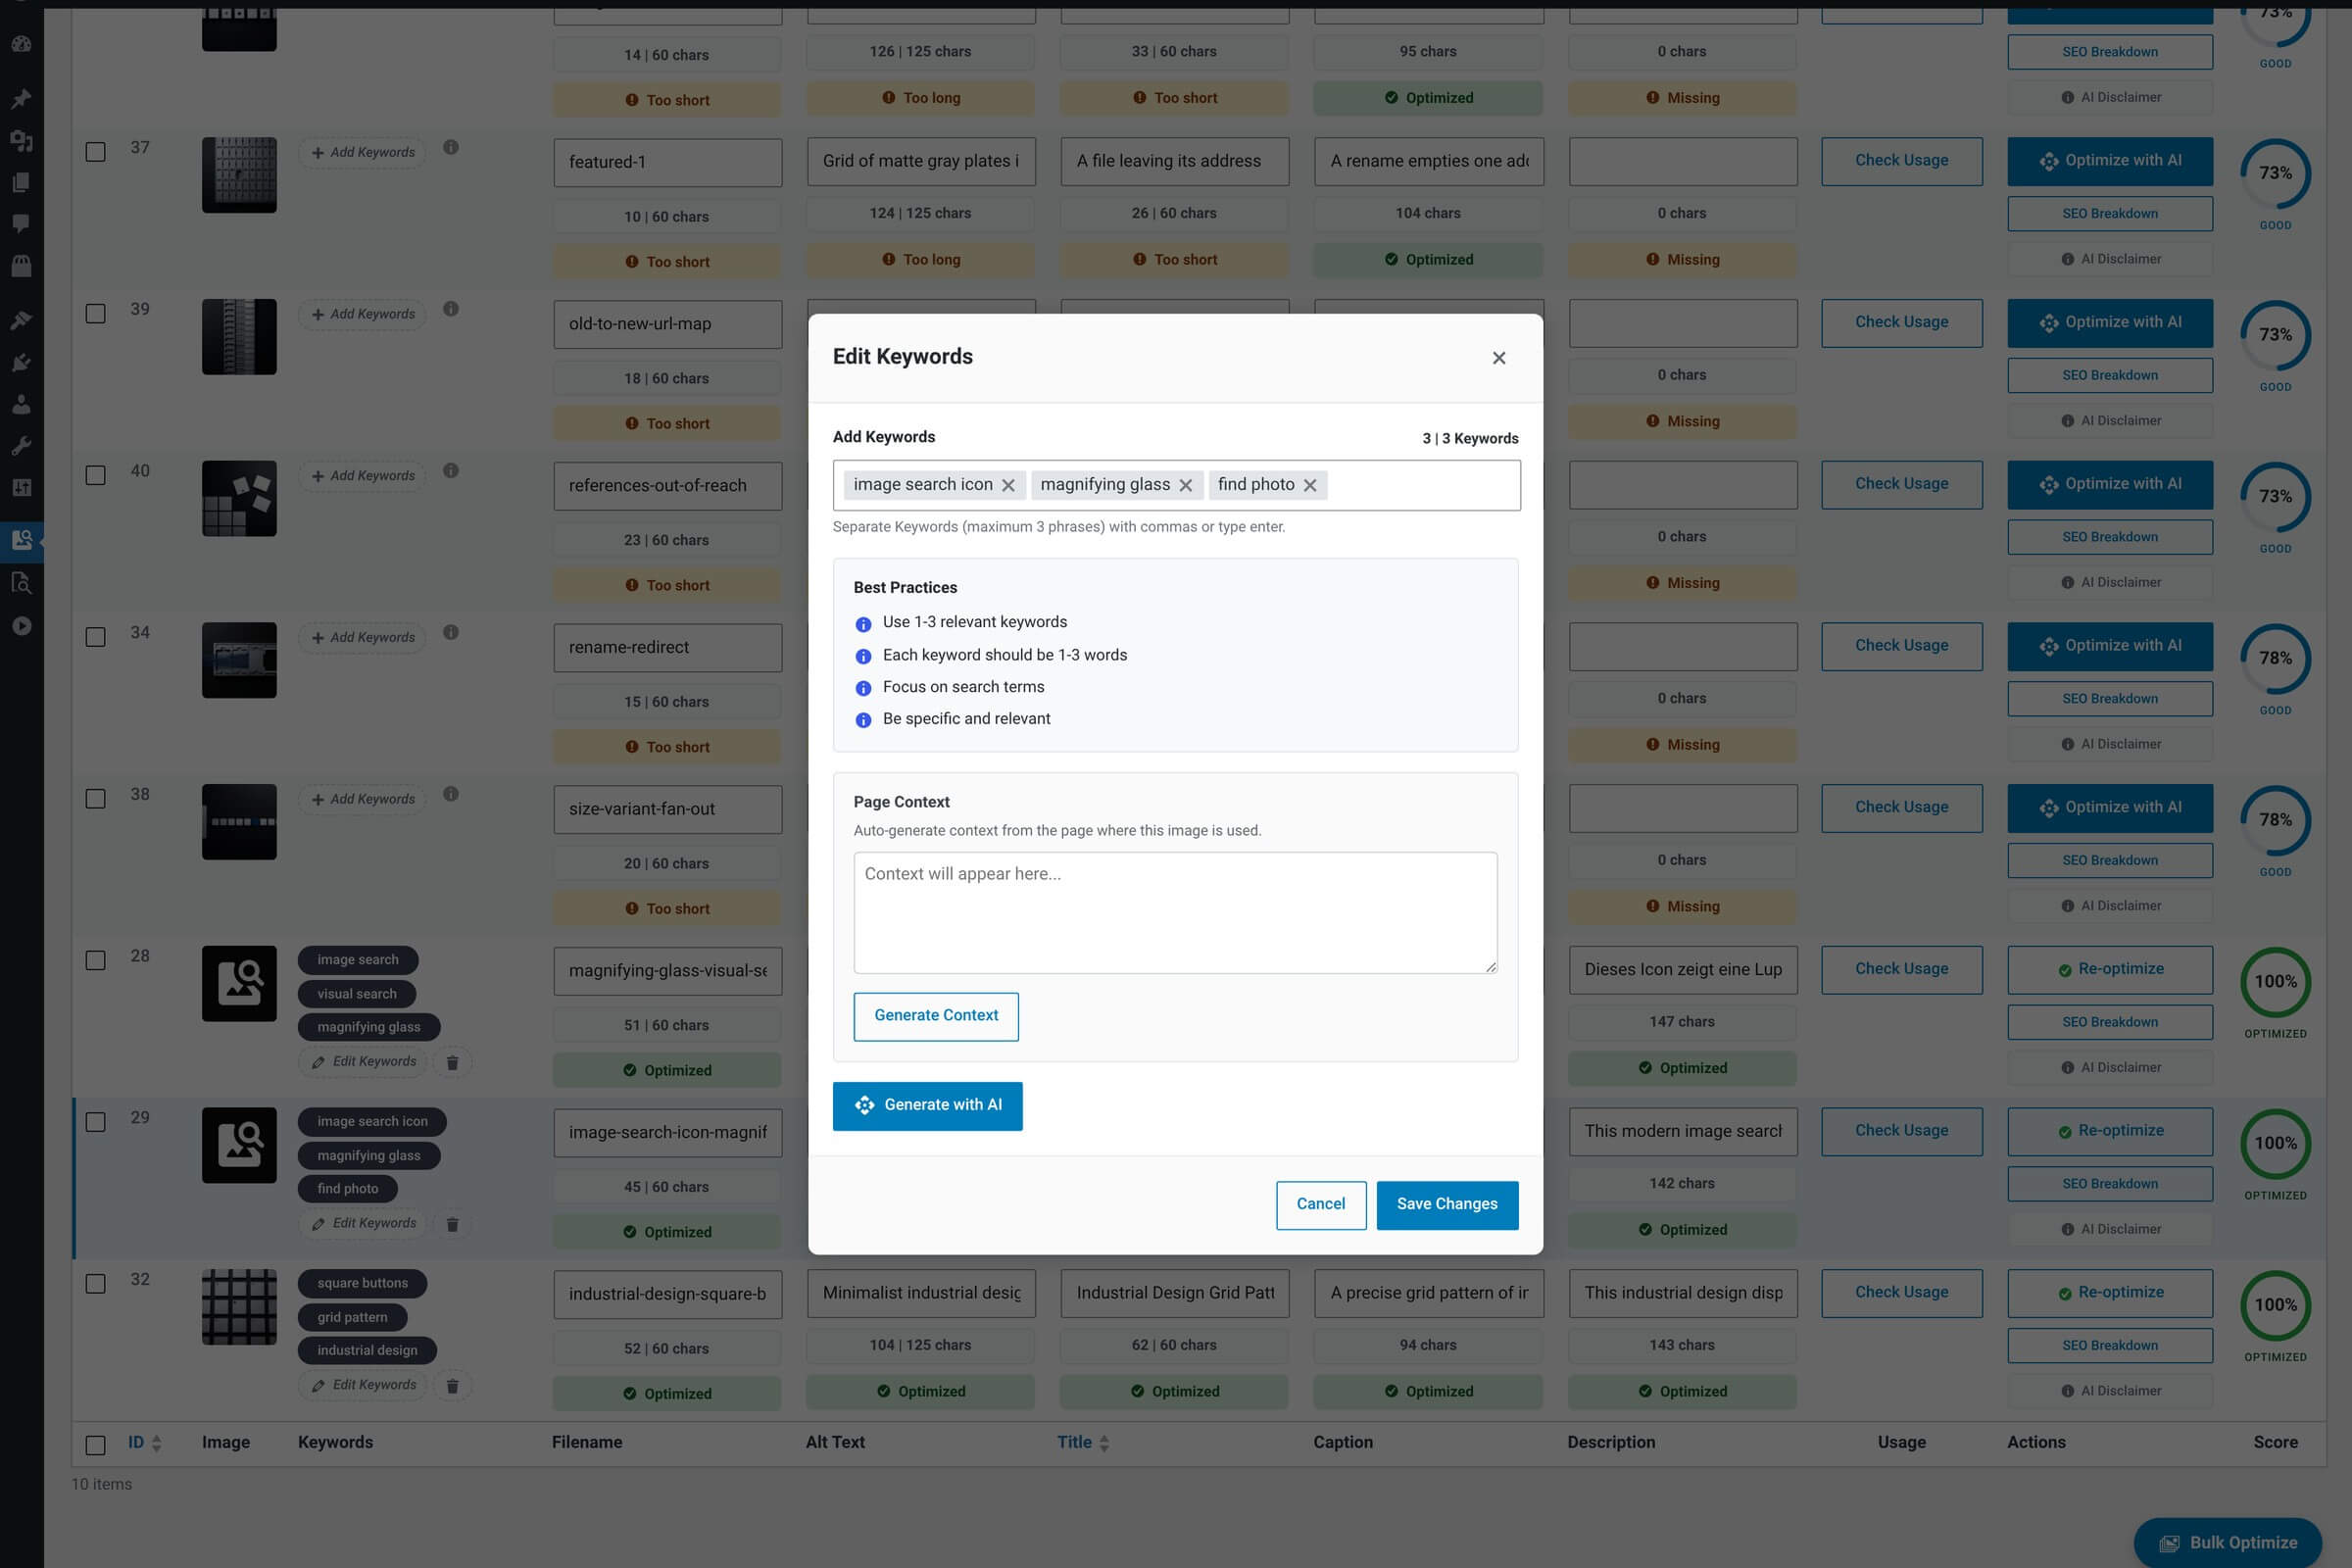Click the info icon in row 39
Viewport: 2352px width, 1568px height.
[451, 309]
